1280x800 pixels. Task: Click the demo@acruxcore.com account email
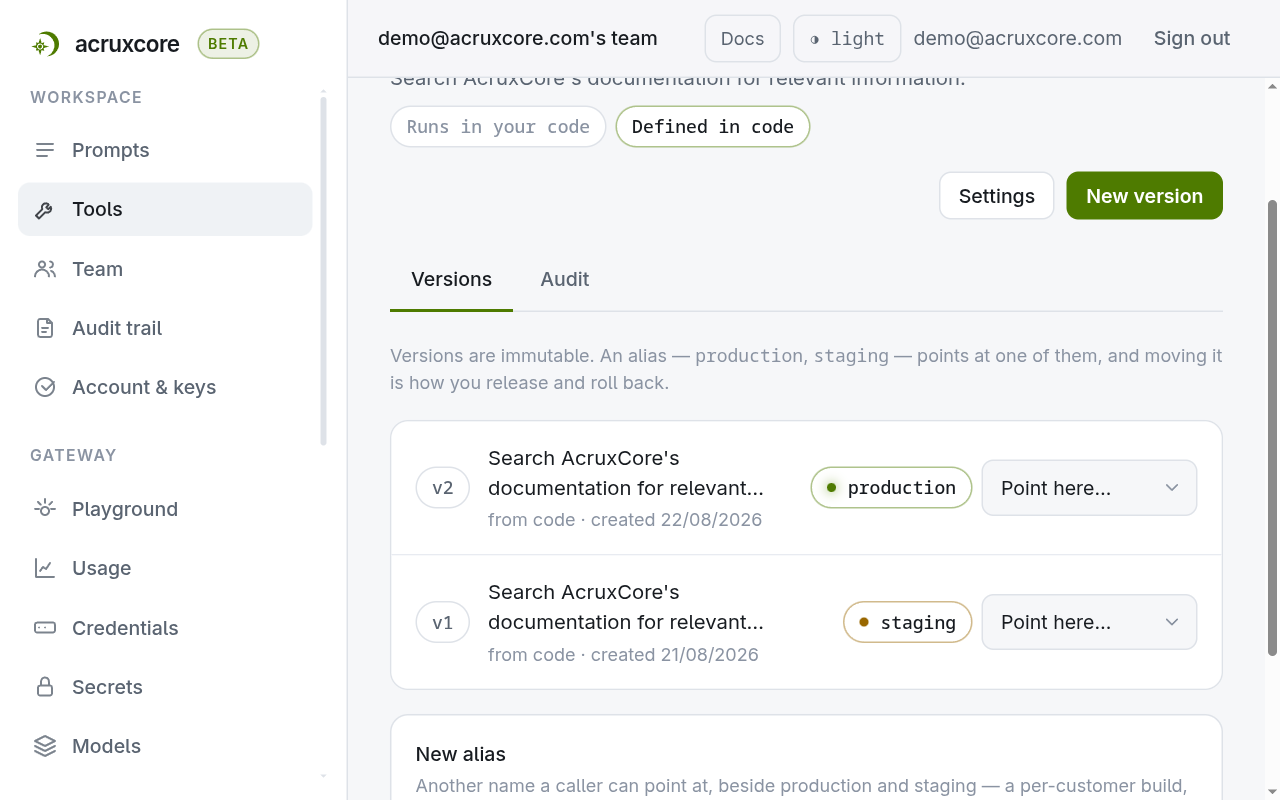pyautogui.click(x=1017, y=39)
